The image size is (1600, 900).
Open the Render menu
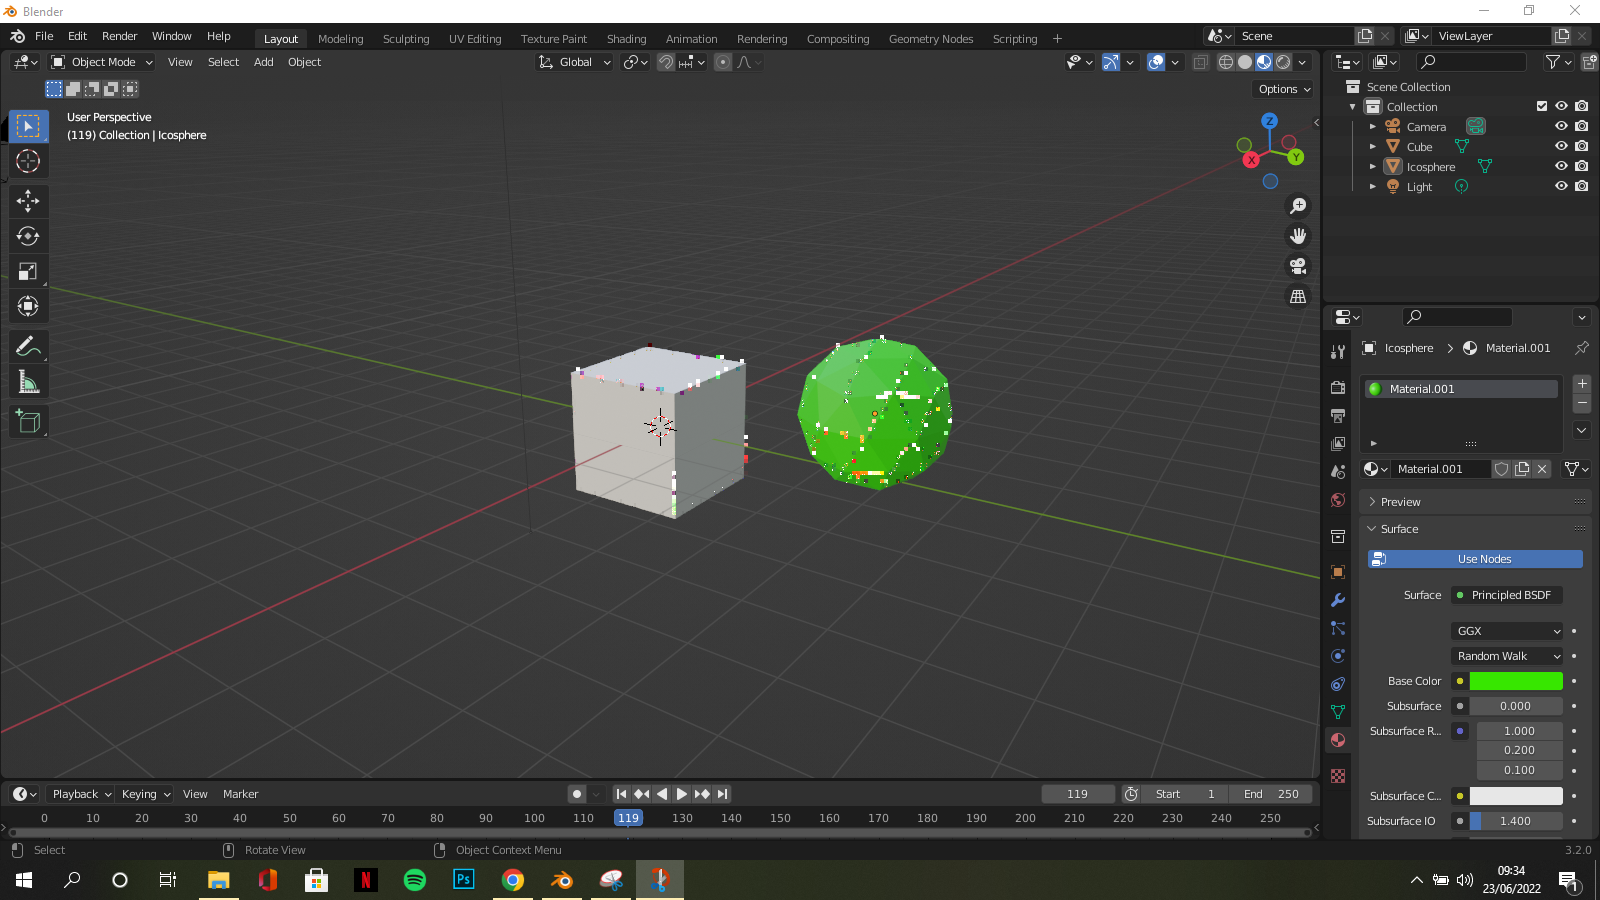119,36
